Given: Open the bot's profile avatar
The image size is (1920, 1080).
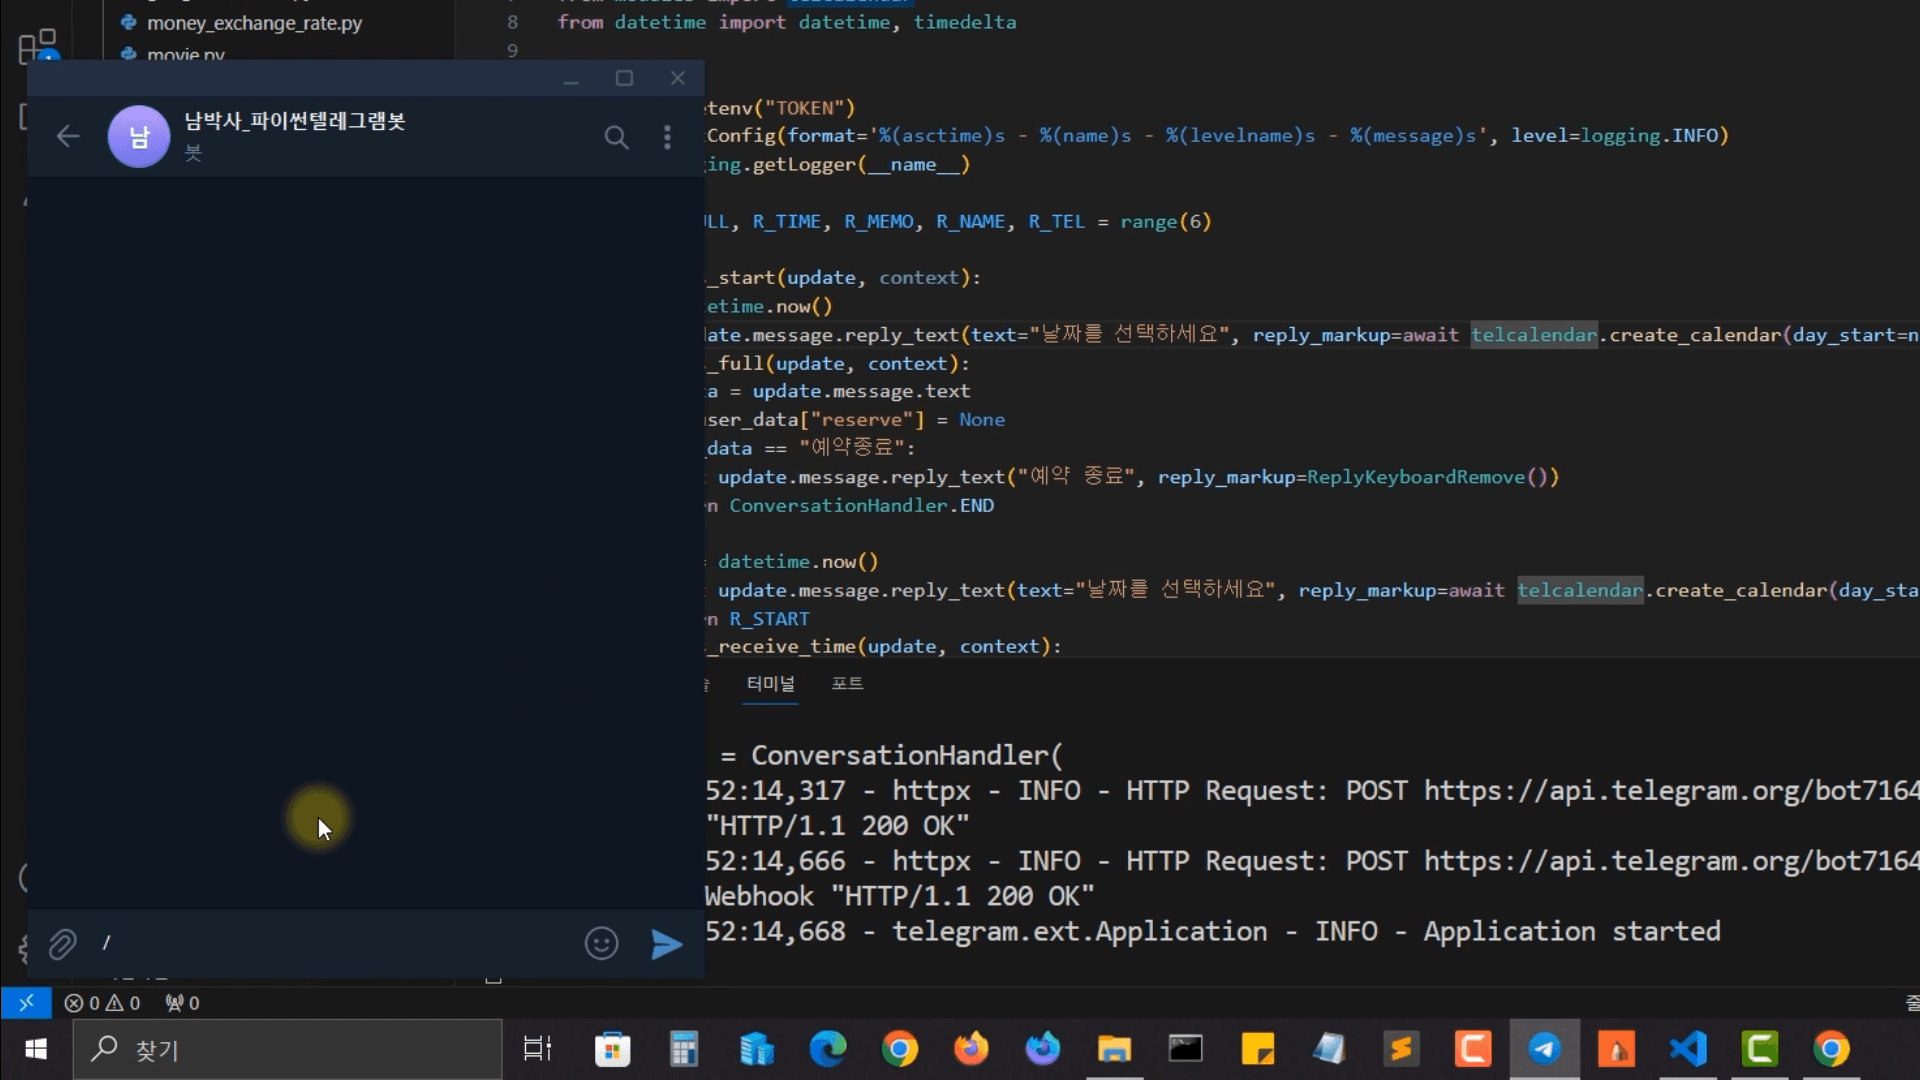Looking at the screenshot, I should [x=139, y=137].
